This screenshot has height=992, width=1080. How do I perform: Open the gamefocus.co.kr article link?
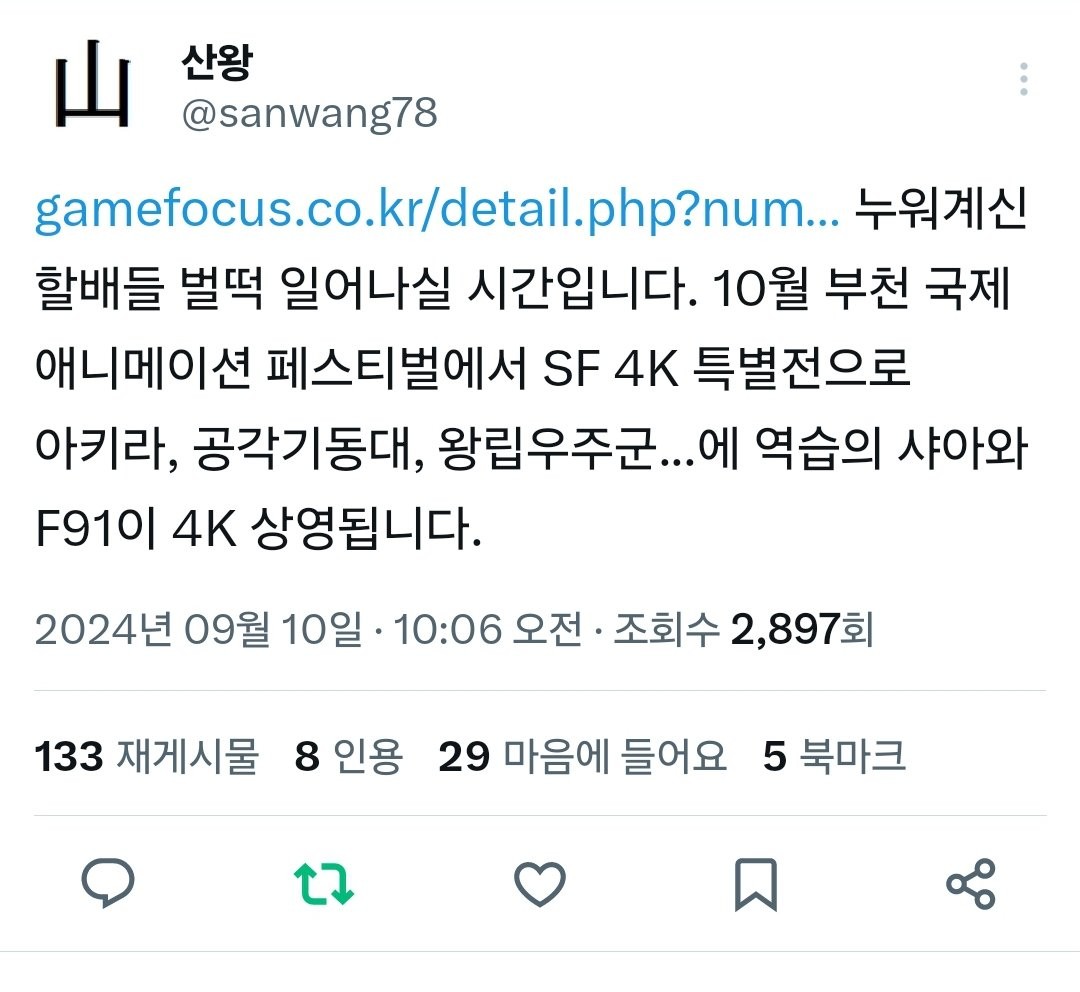[x=437, y=209]
